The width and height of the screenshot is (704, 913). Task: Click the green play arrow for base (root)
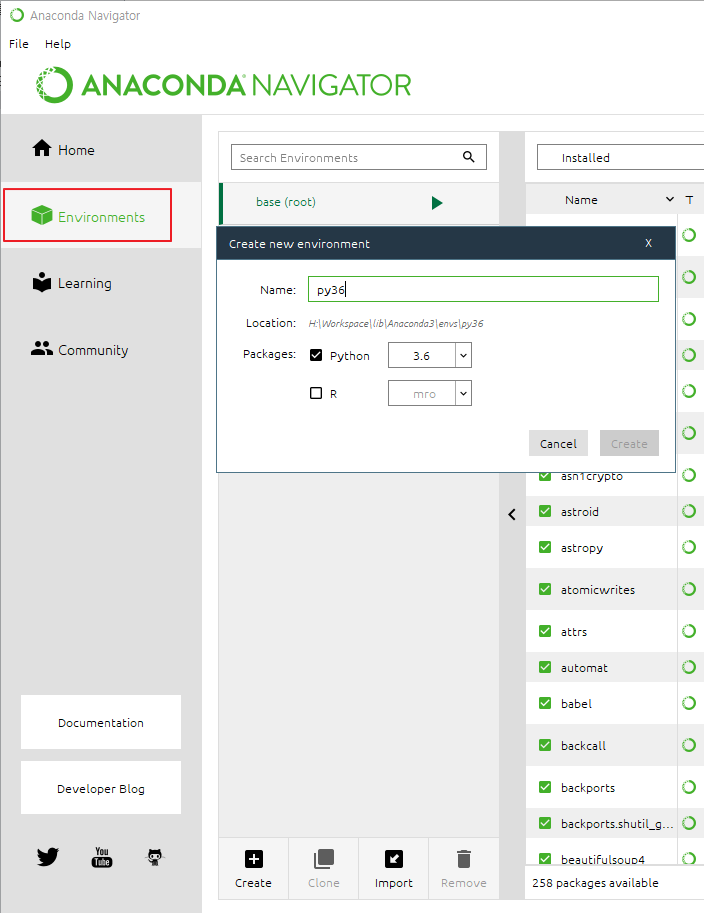click(437, 203)
